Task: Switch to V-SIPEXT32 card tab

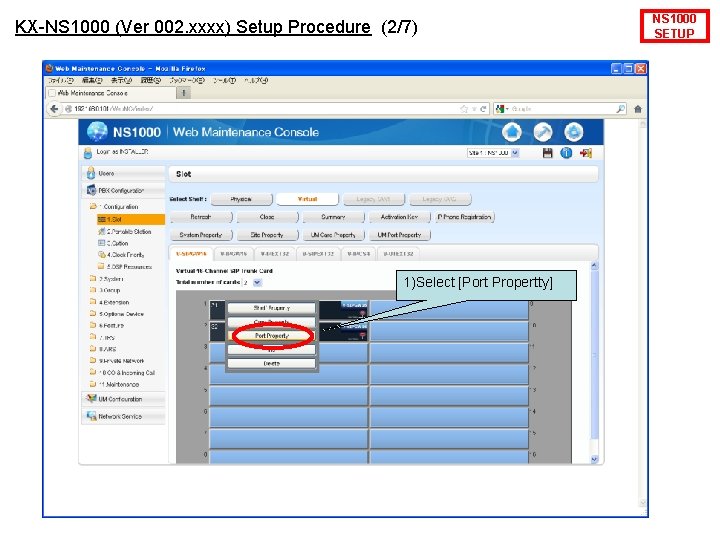Action: click(318, 253)
